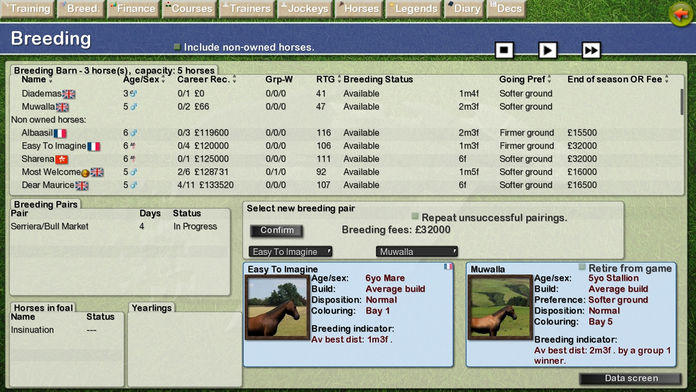
Task: Click the stop playback button
Action: 504,50
